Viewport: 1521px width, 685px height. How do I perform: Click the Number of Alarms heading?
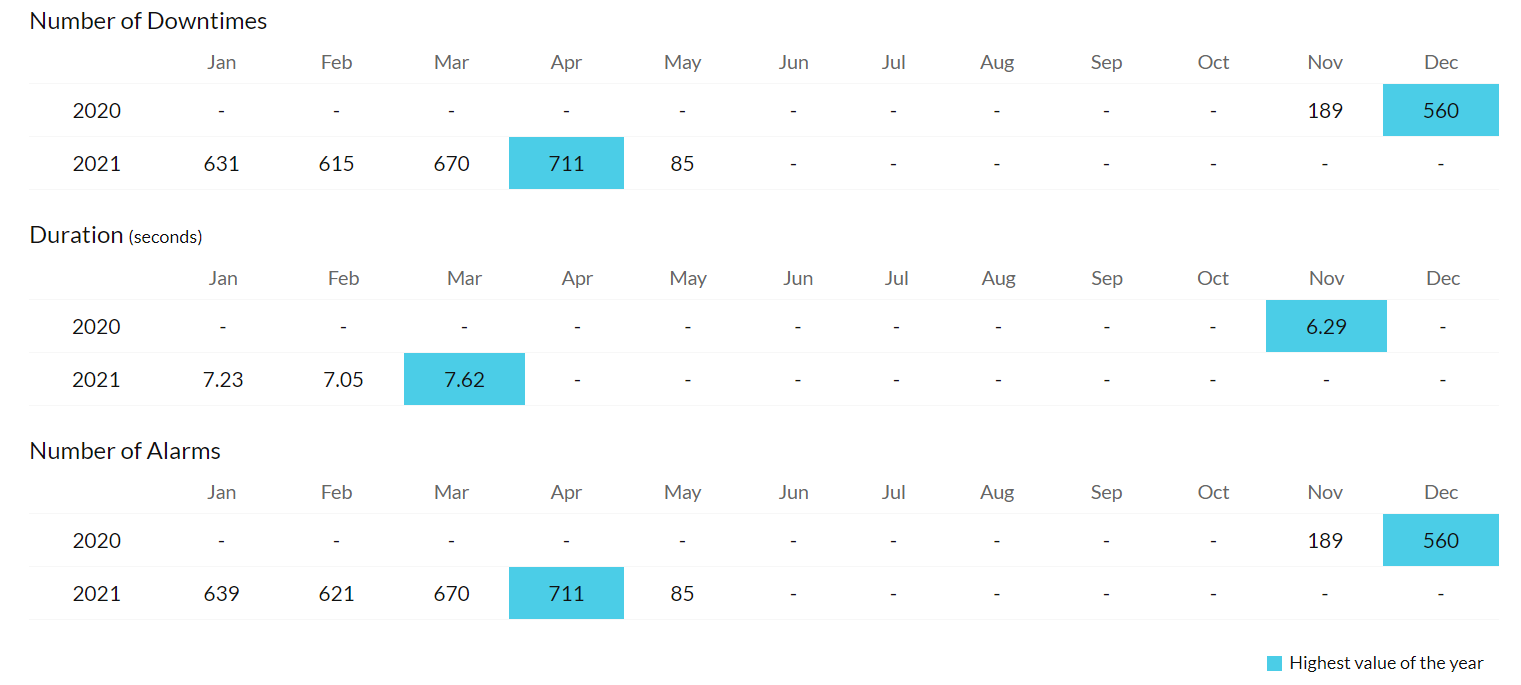pos(125,451)
